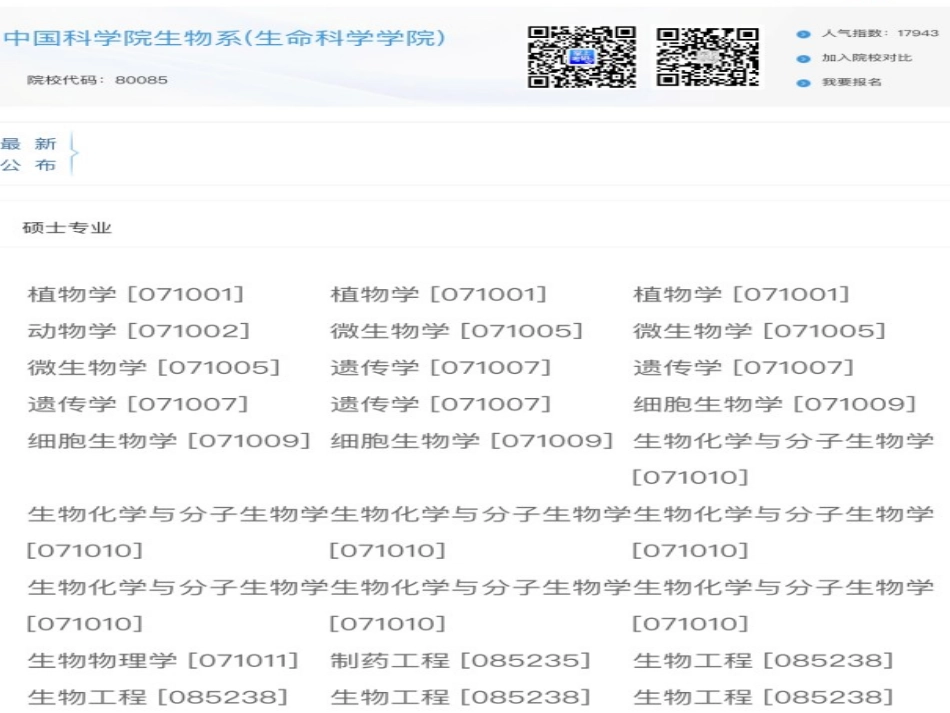Click the 中国科学院生物系(生命科学学院) title
This screenshot has height=713, width=950.
pos(225,38)
